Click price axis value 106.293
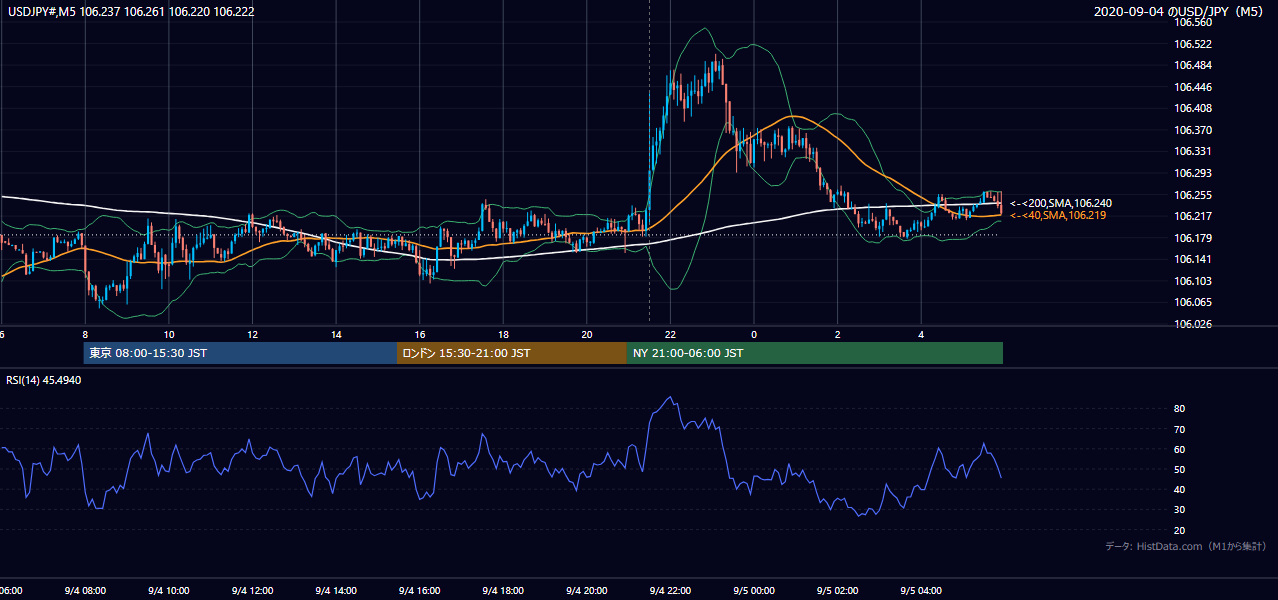This screenshot has height=600, width=1278. (1194, 173)
